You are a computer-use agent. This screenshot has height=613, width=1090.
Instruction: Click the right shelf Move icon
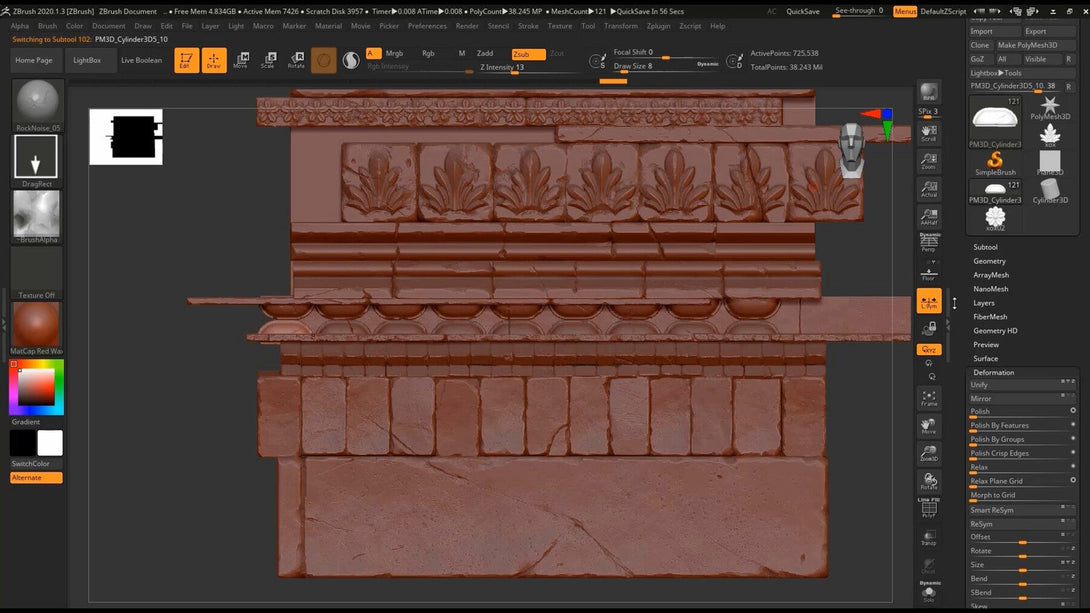929,426
